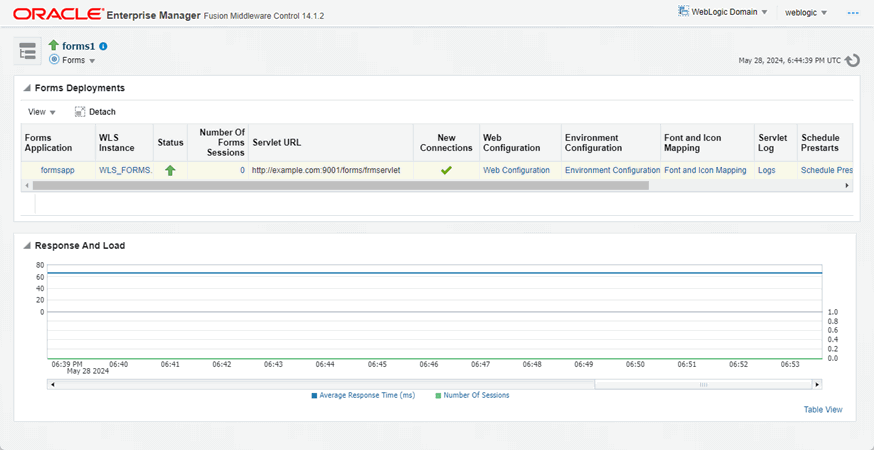Click the WLS Instance column header
Image resolution: width=874 pixels, height=450 pixels.
coord(125,143)
